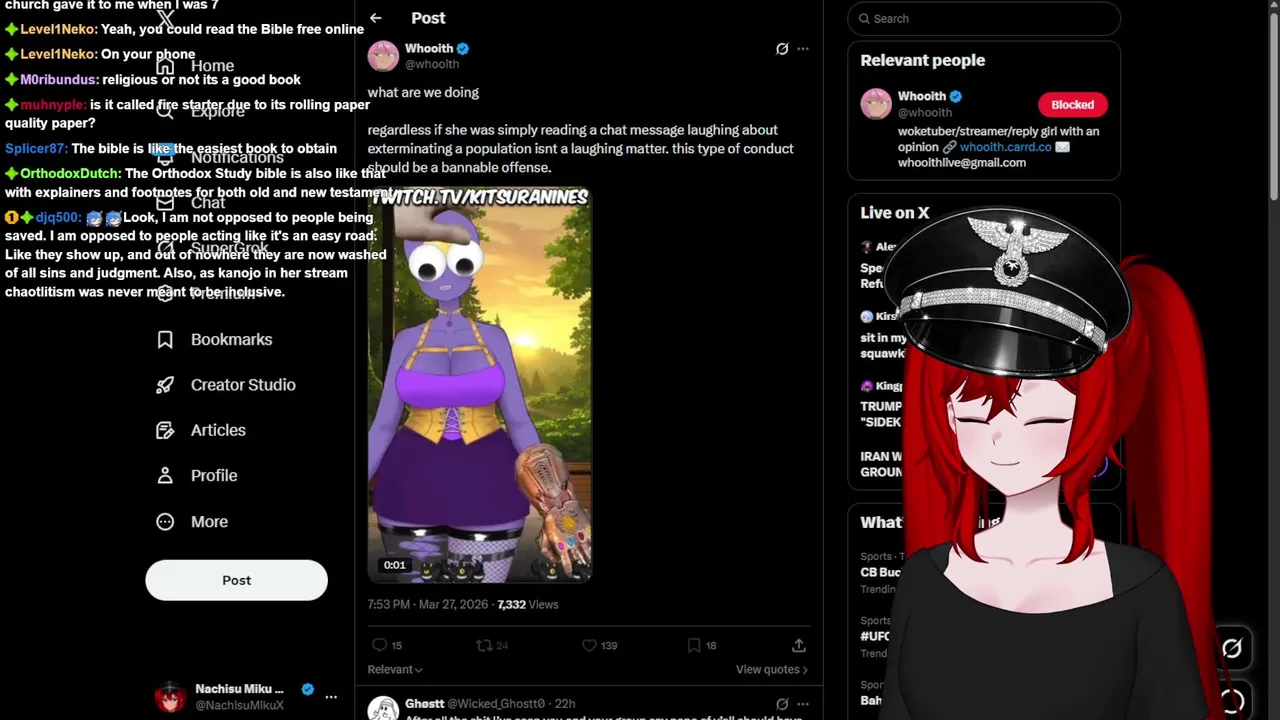Expand the More menu in sidebar

[192, 522]
